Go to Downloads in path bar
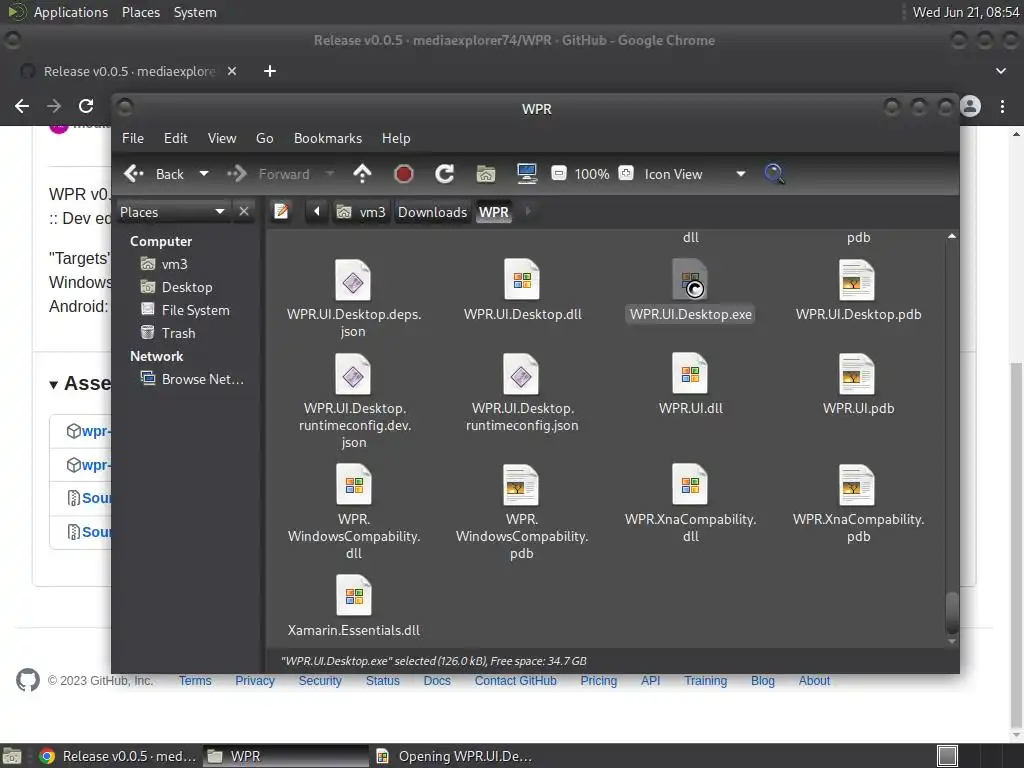1024x768 pixels. (432, 212)
